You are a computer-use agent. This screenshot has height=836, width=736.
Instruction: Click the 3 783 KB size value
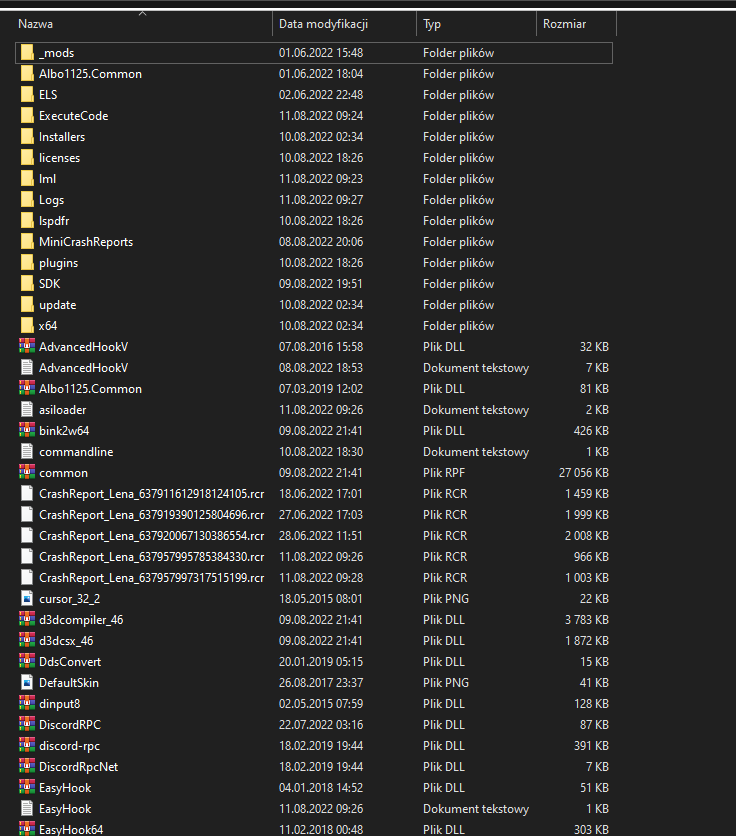(x=587, y=620)
